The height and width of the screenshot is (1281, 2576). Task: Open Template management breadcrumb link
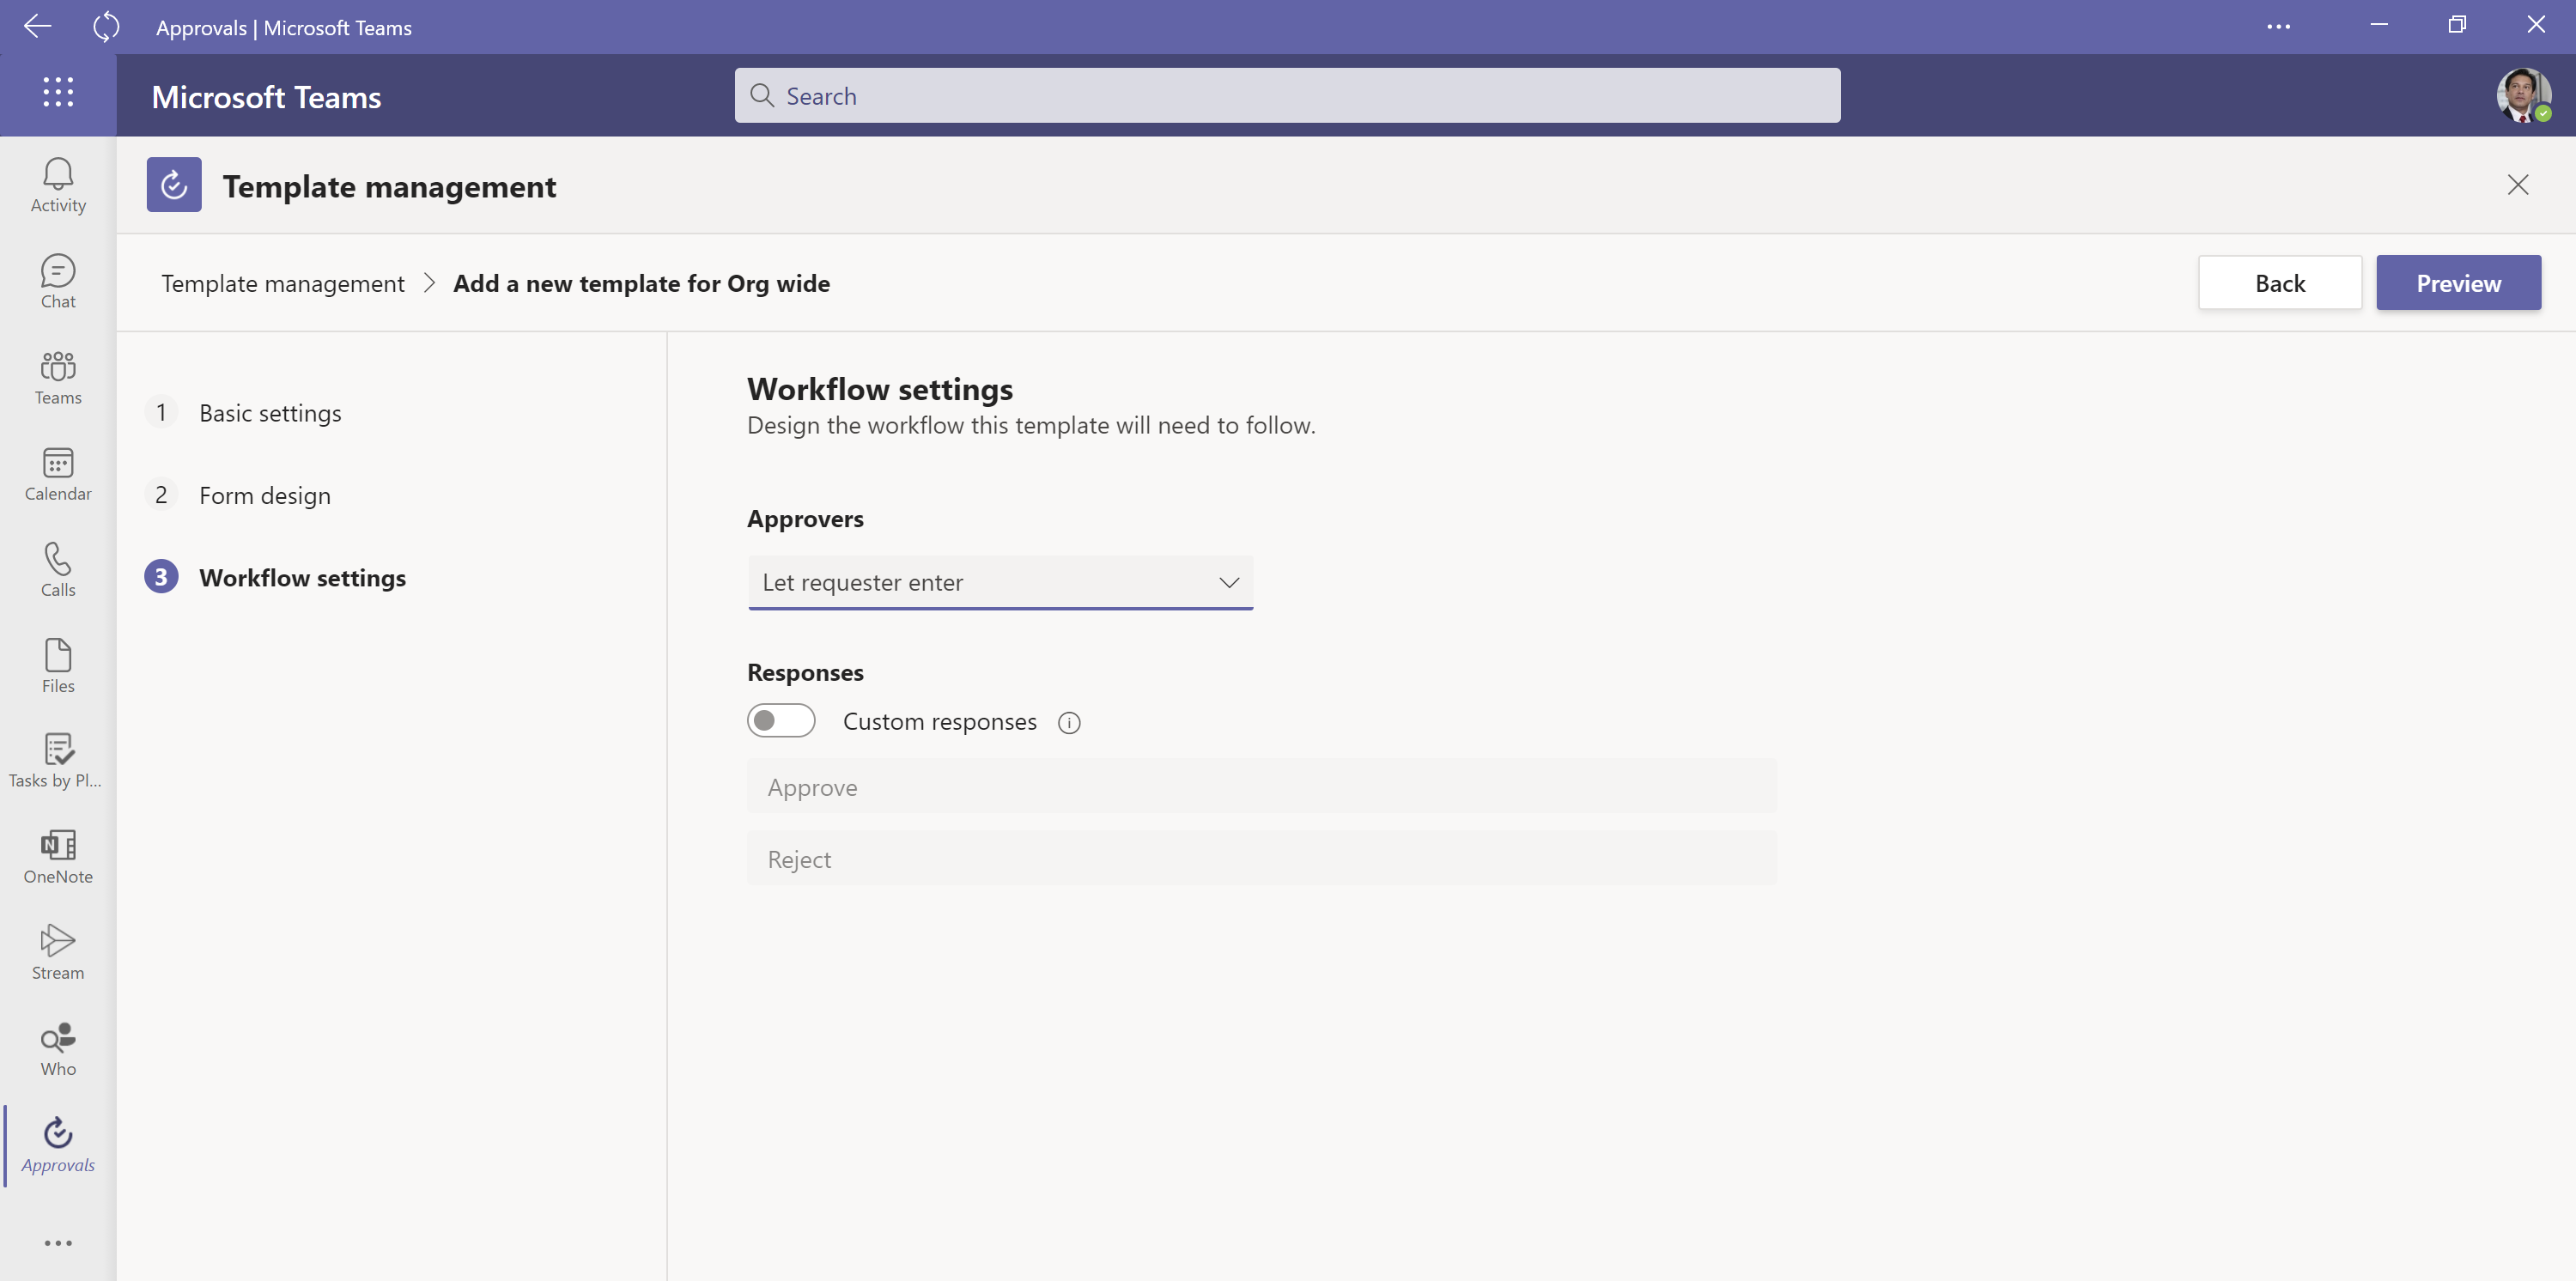click(x=282, y=283)
